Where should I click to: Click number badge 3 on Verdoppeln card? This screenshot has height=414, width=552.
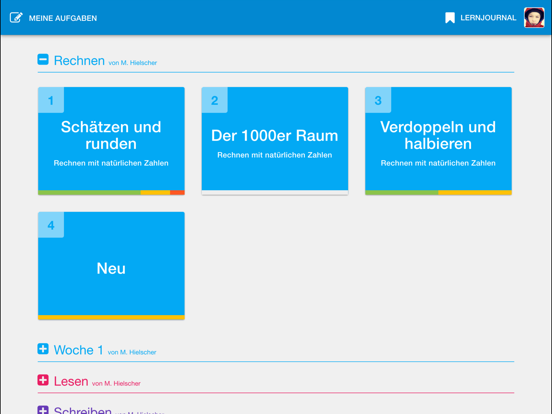point(378,100)
